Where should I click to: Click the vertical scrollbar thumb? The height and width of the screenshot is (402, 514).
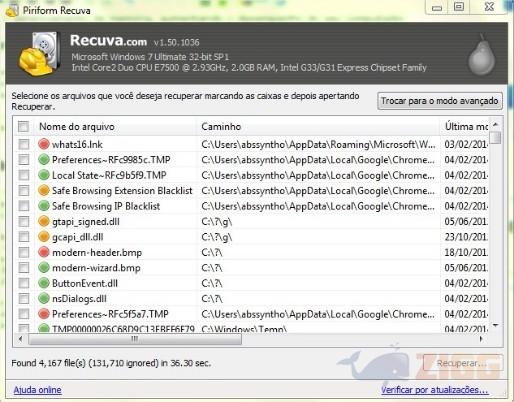coord(496,137)
